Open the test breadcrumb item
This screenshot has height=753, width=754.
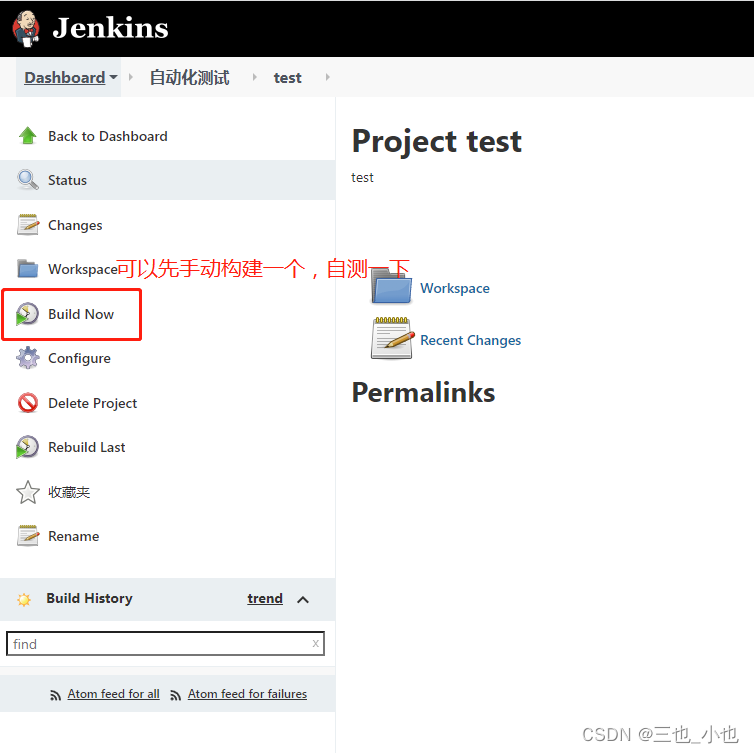tap(288, 77)
